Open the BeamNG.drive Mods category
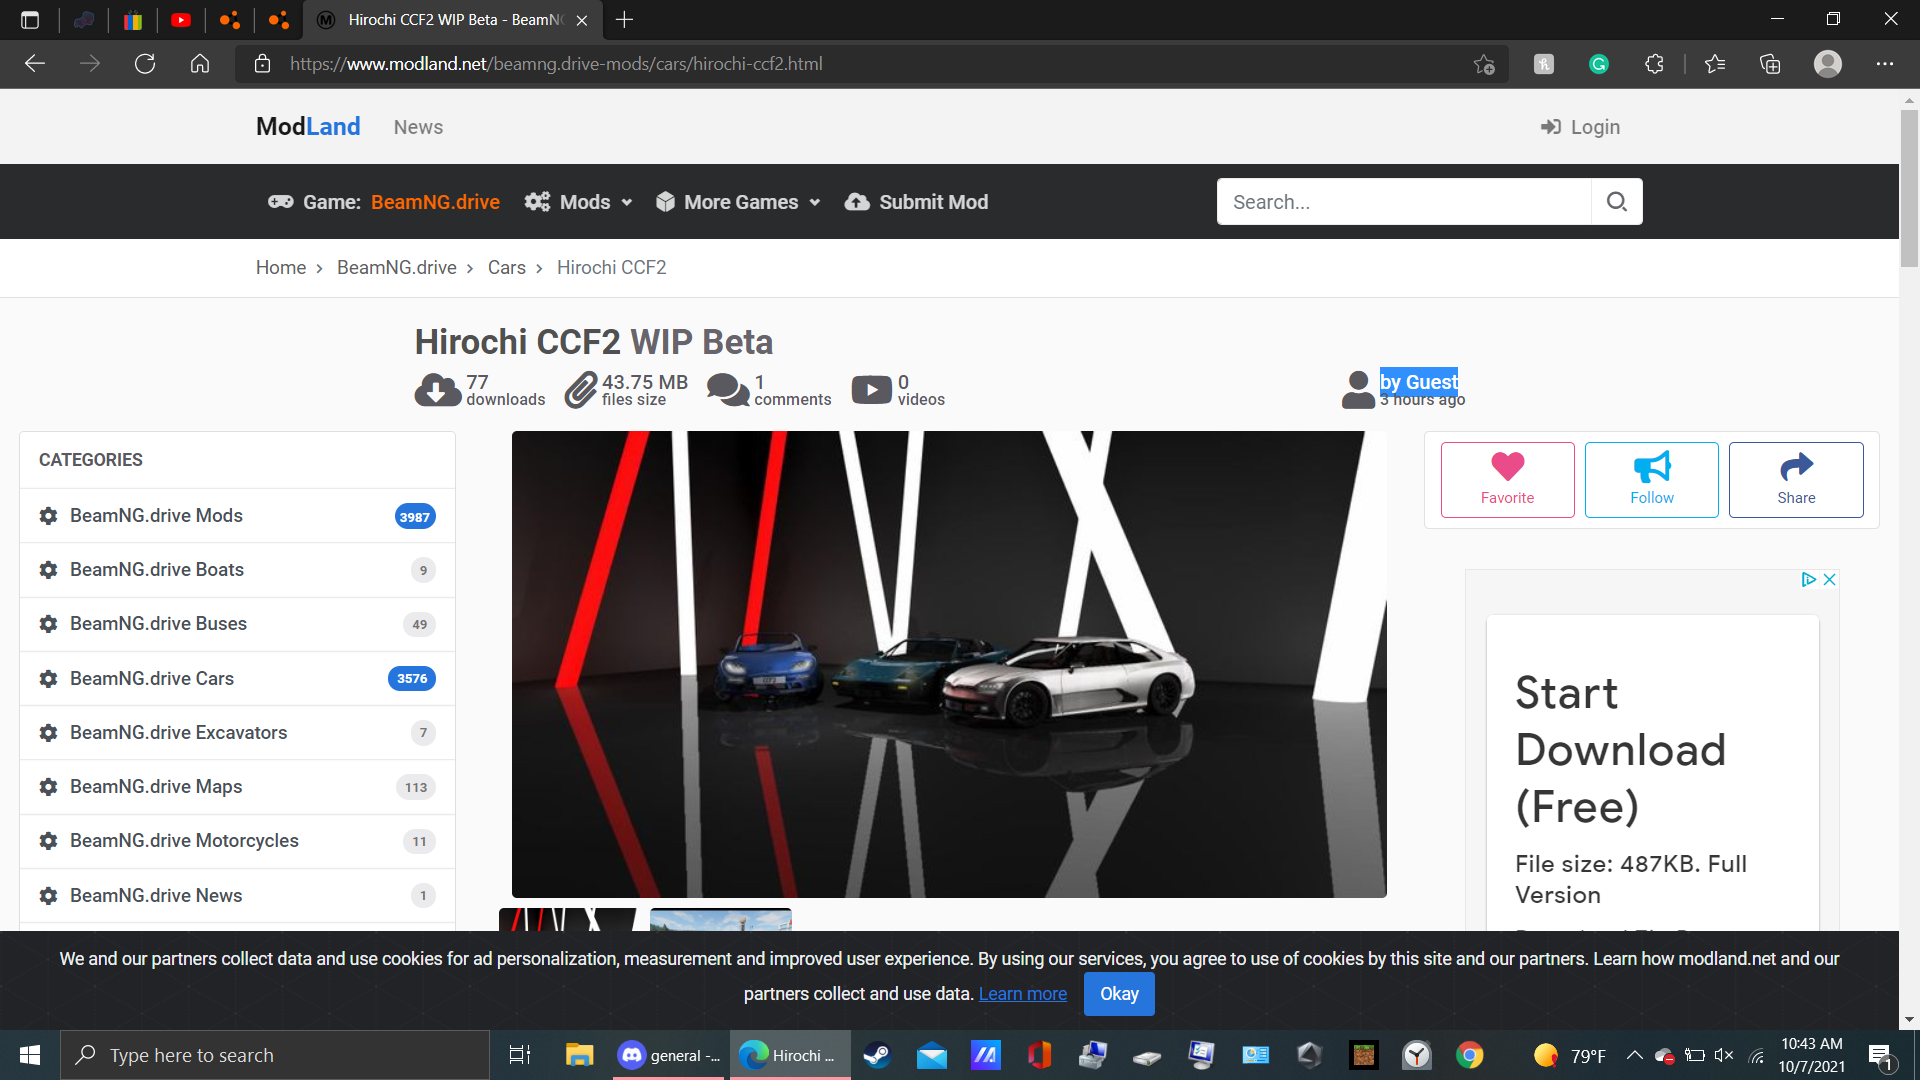 pos(237,516)
